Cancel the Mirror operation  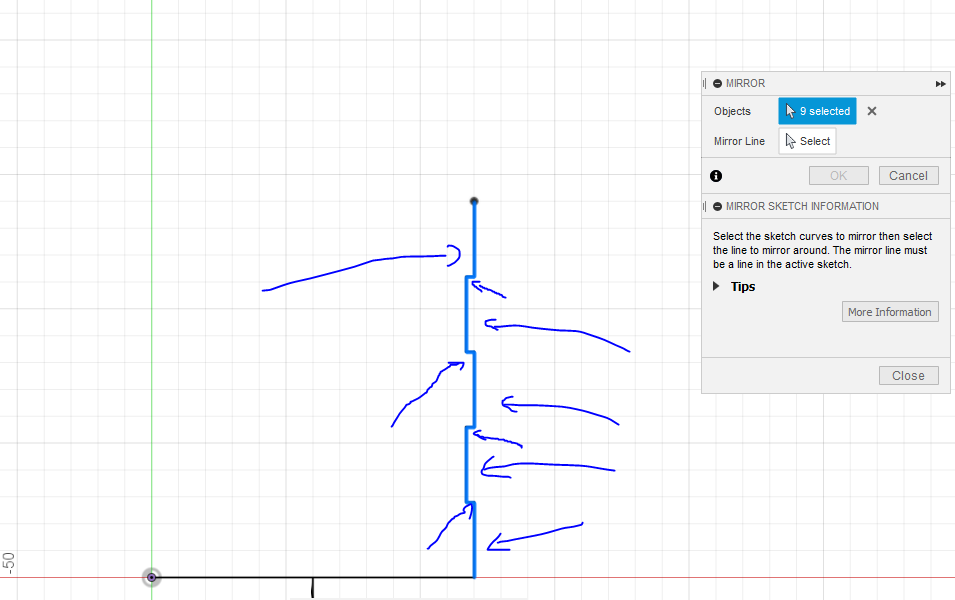pyautogui.click(x=908, y=175)
